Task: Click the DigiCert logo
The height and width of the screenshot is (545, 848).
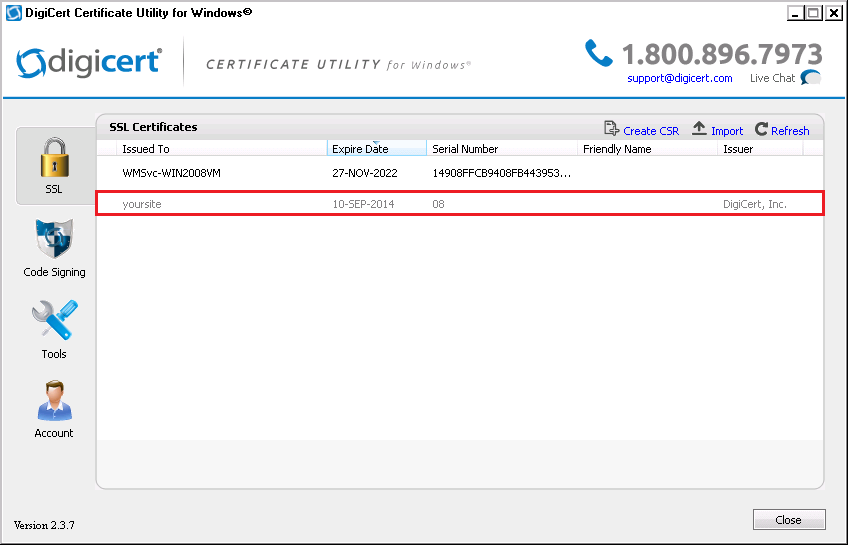Action: click(x=89, y=62)
